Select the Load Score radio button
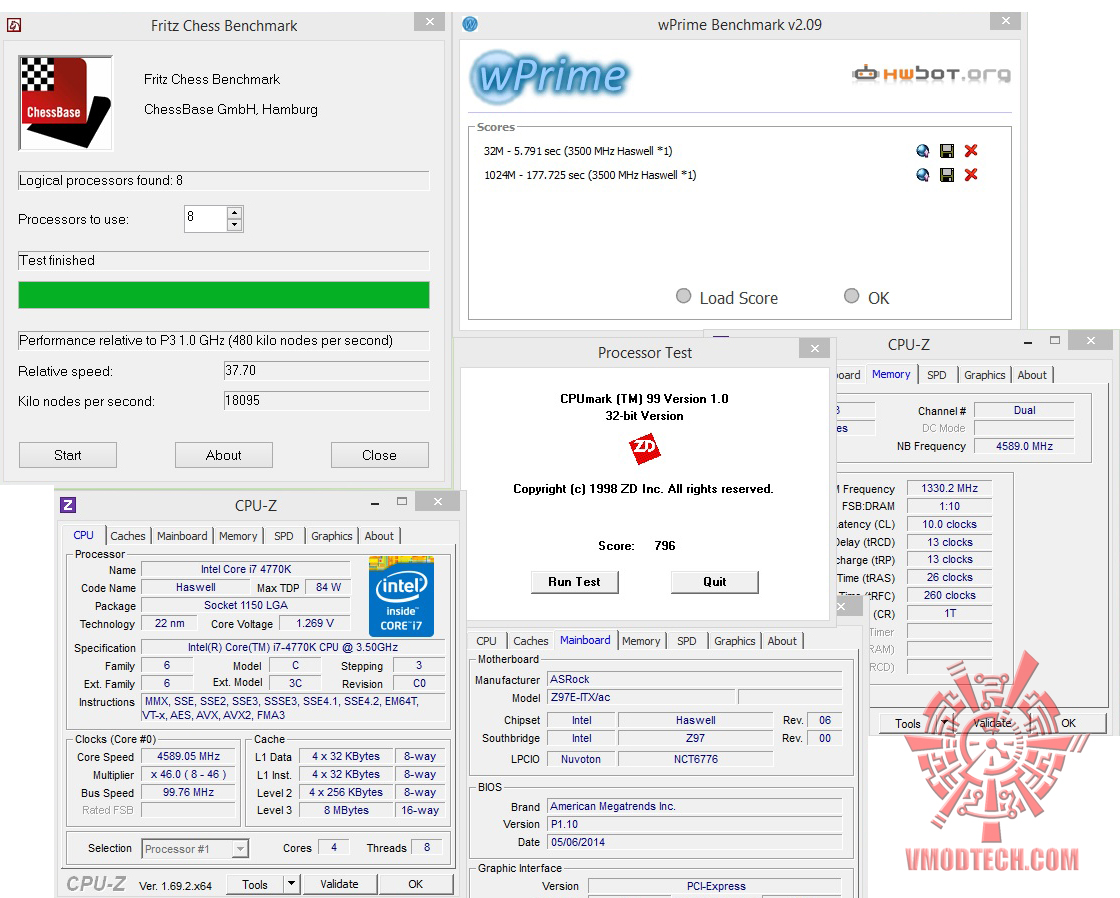The width and height of the screenshot is (1120, 898). (x=684, y=296)
